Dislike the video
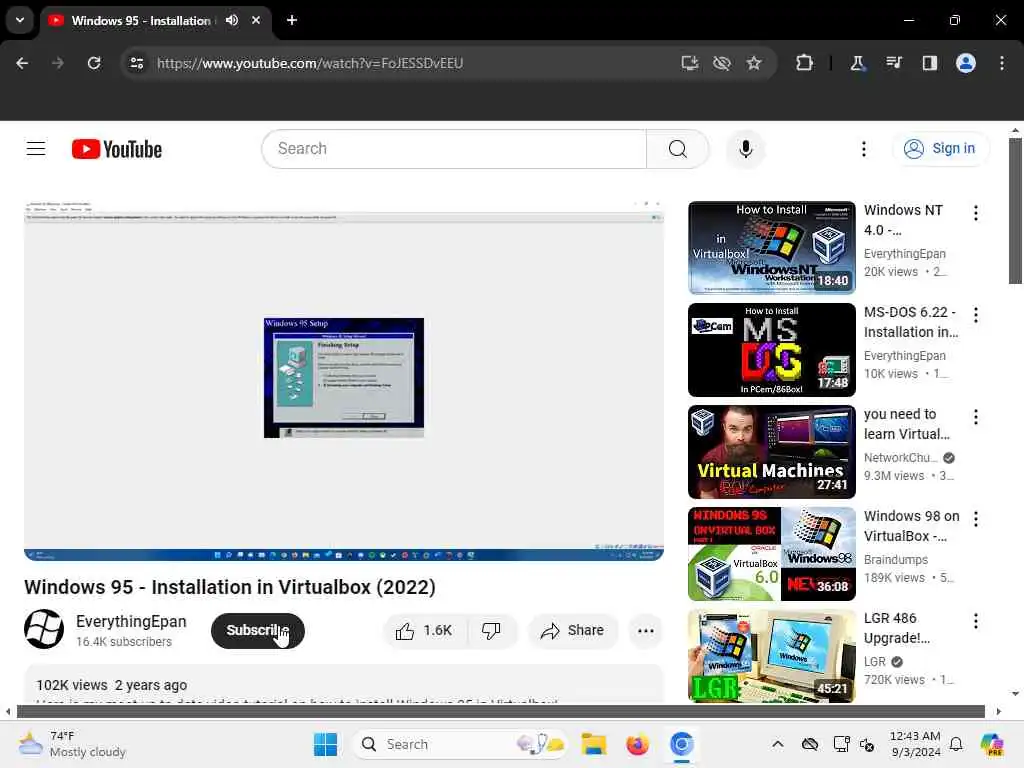This screenshot has width=1024, height=768. (491, 630)
